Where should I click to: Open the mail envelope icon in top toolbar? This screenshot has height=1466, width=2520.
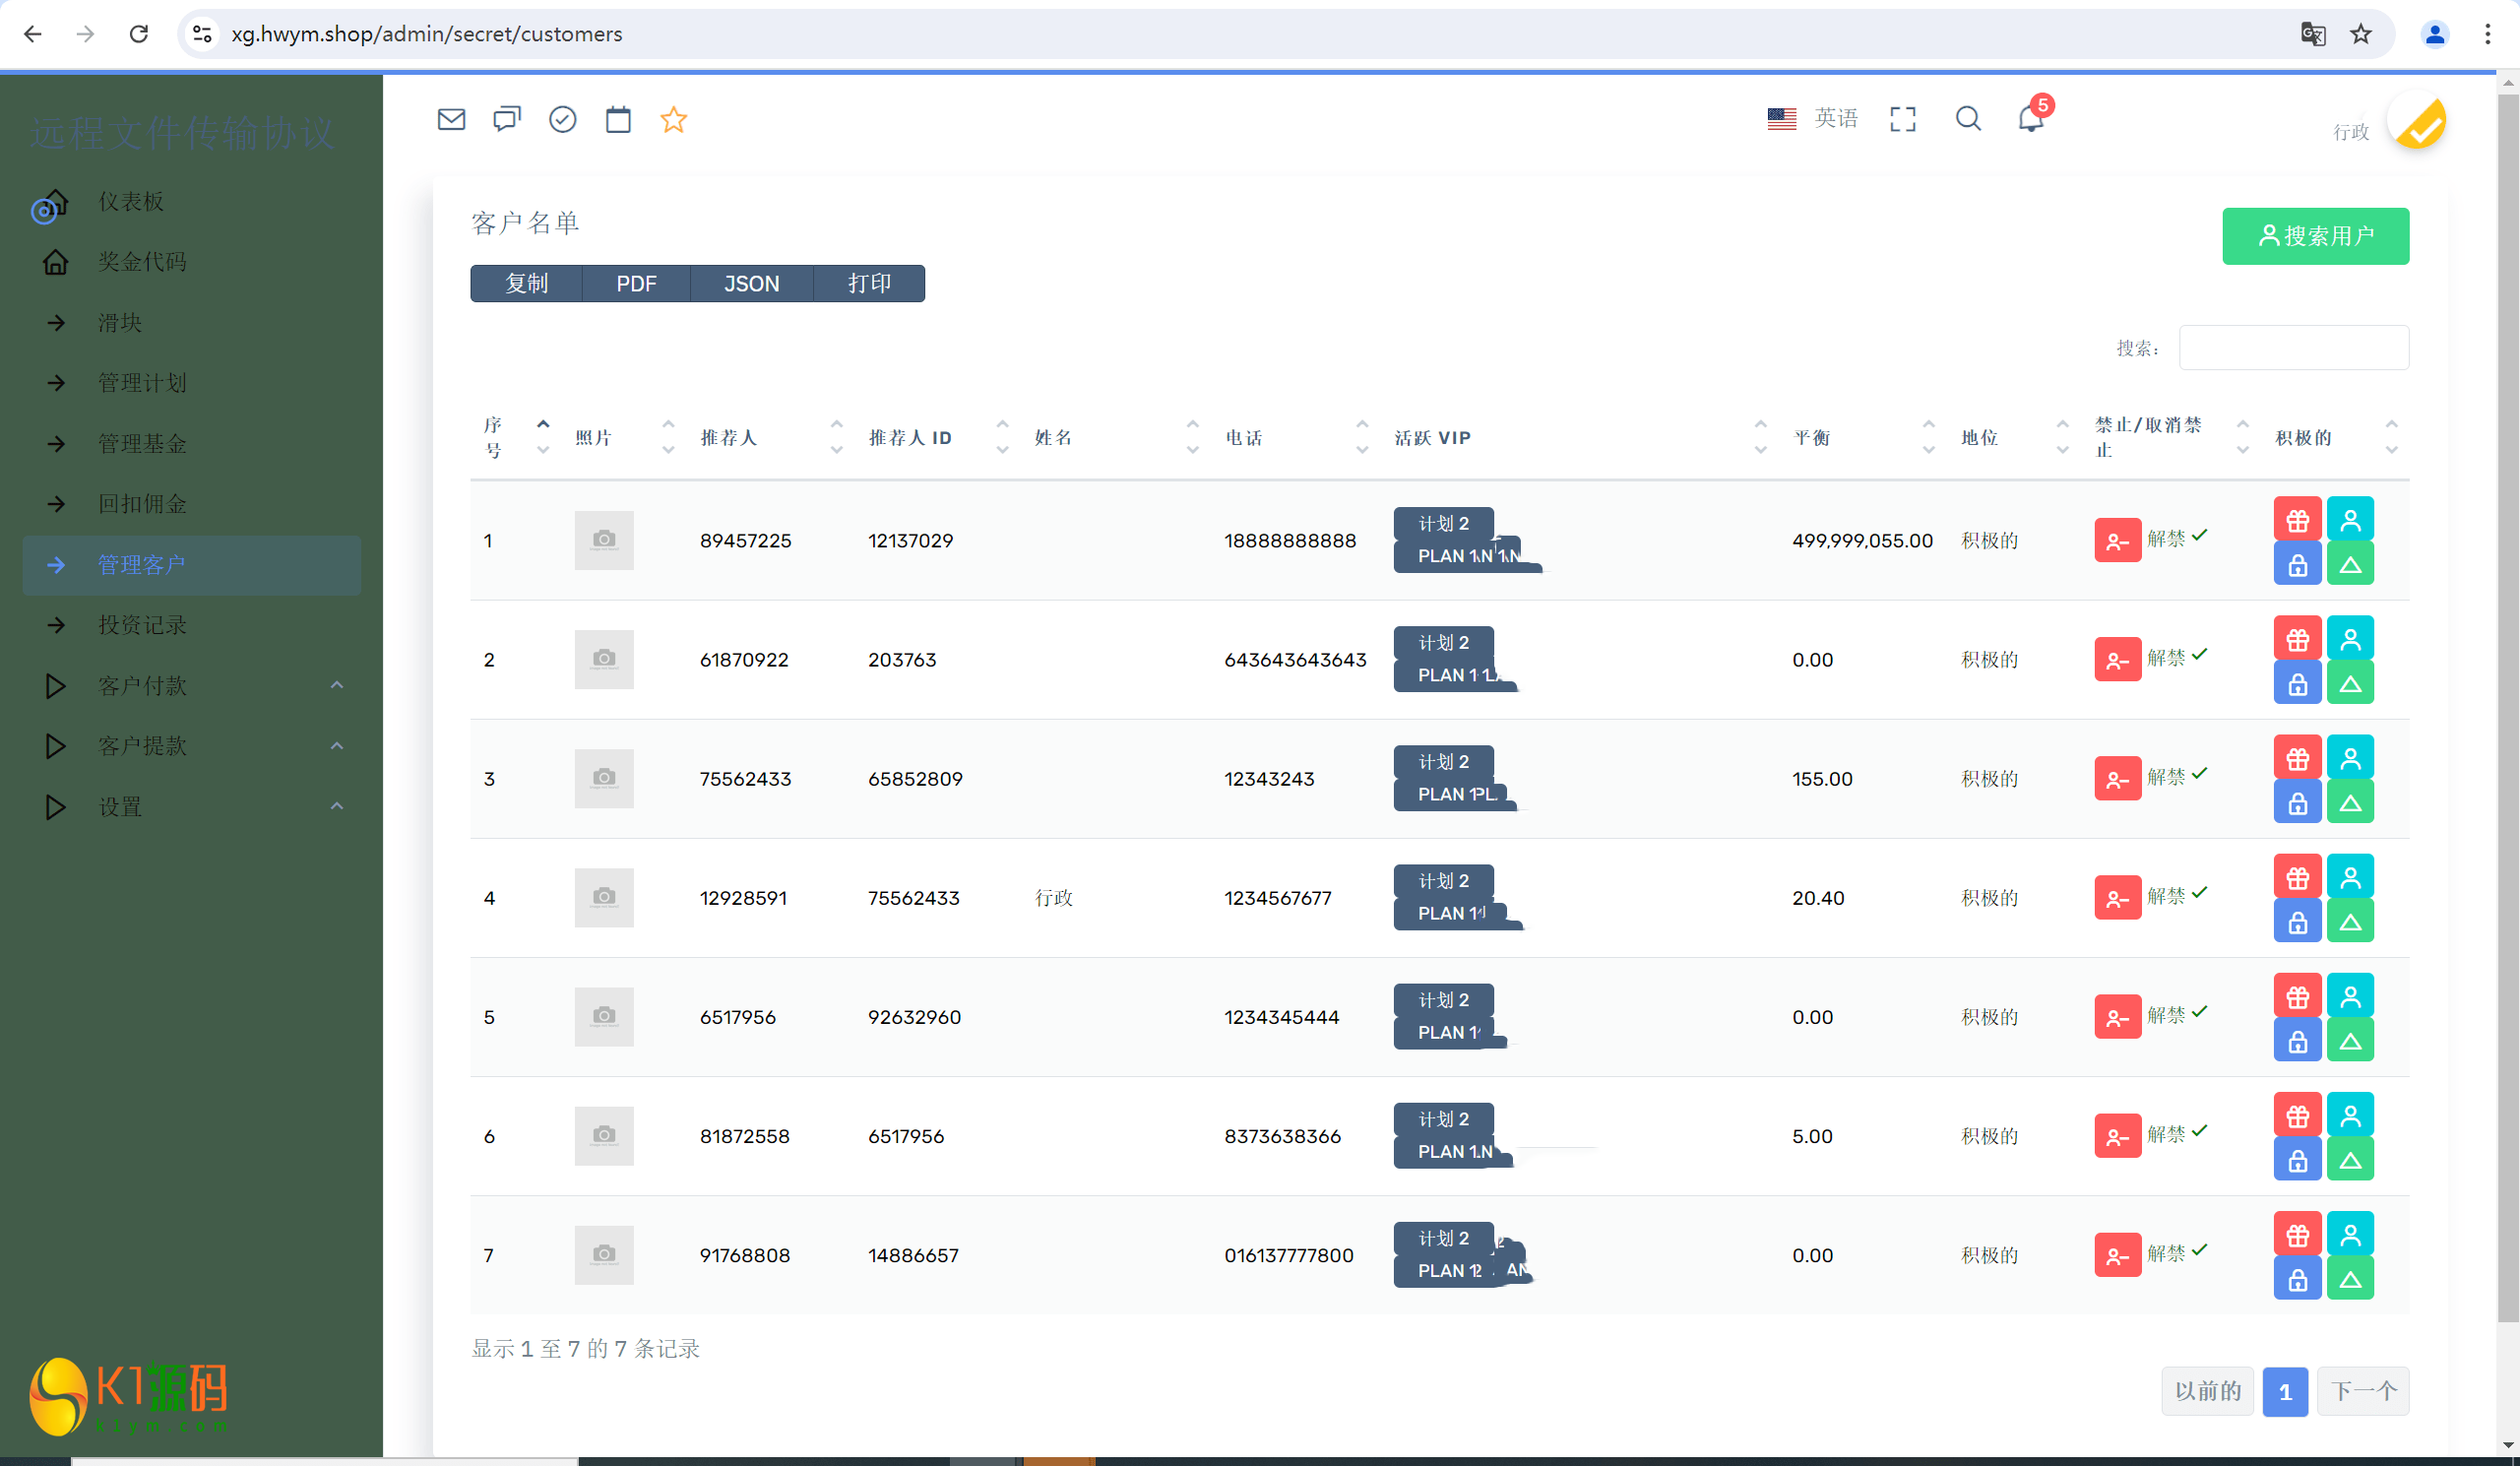click(x=451, y=120)
